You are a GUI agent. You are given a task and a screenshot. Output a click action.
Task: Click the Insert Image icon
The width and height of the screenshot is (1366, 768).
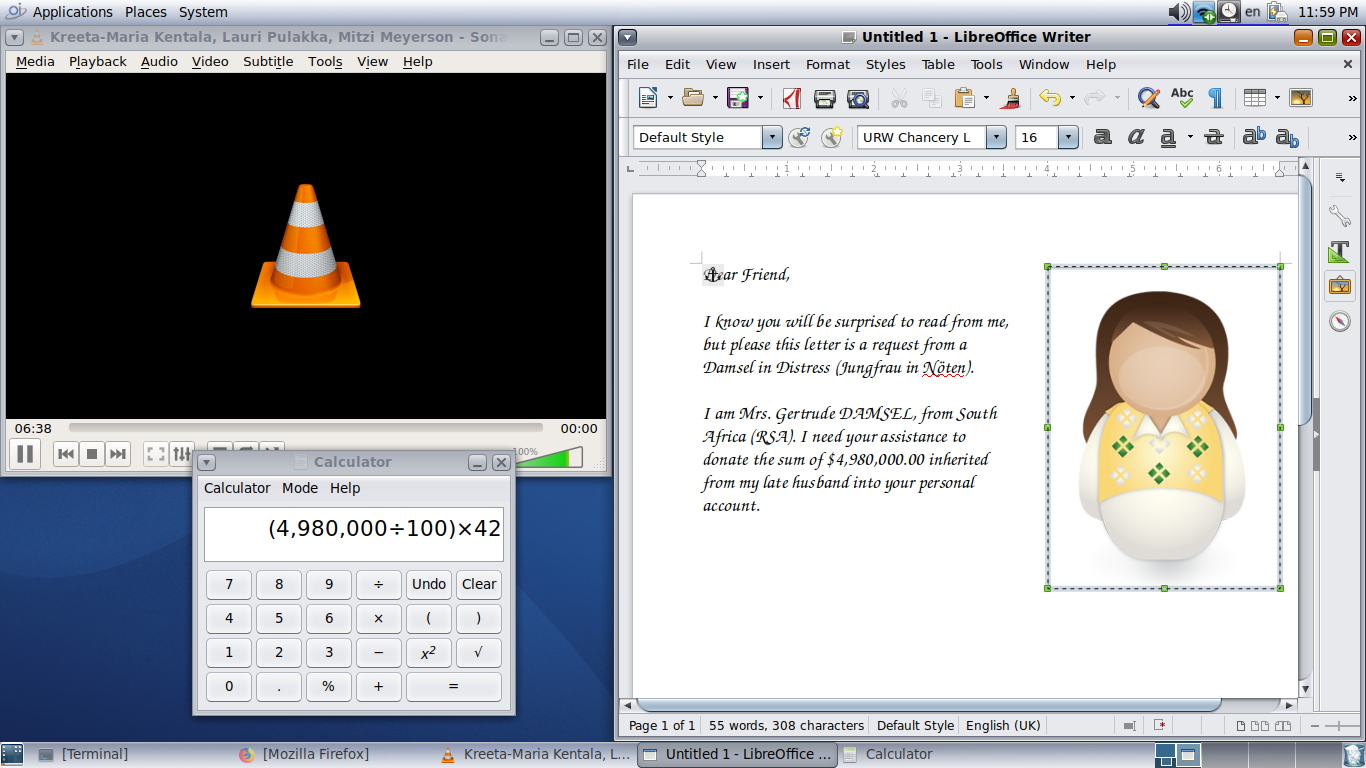[1301, 98]
